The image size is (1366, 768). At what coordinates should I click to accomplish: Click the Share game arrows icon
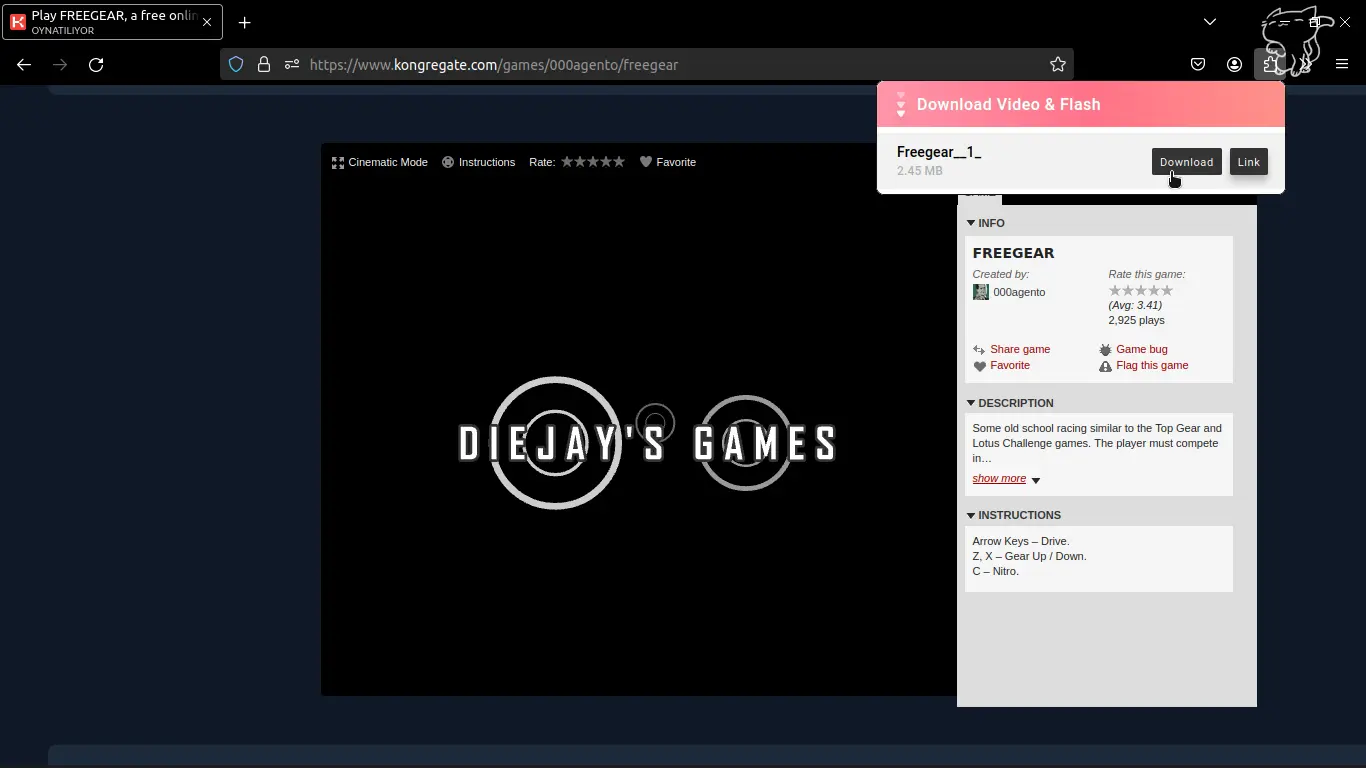[x=979, y=350]
